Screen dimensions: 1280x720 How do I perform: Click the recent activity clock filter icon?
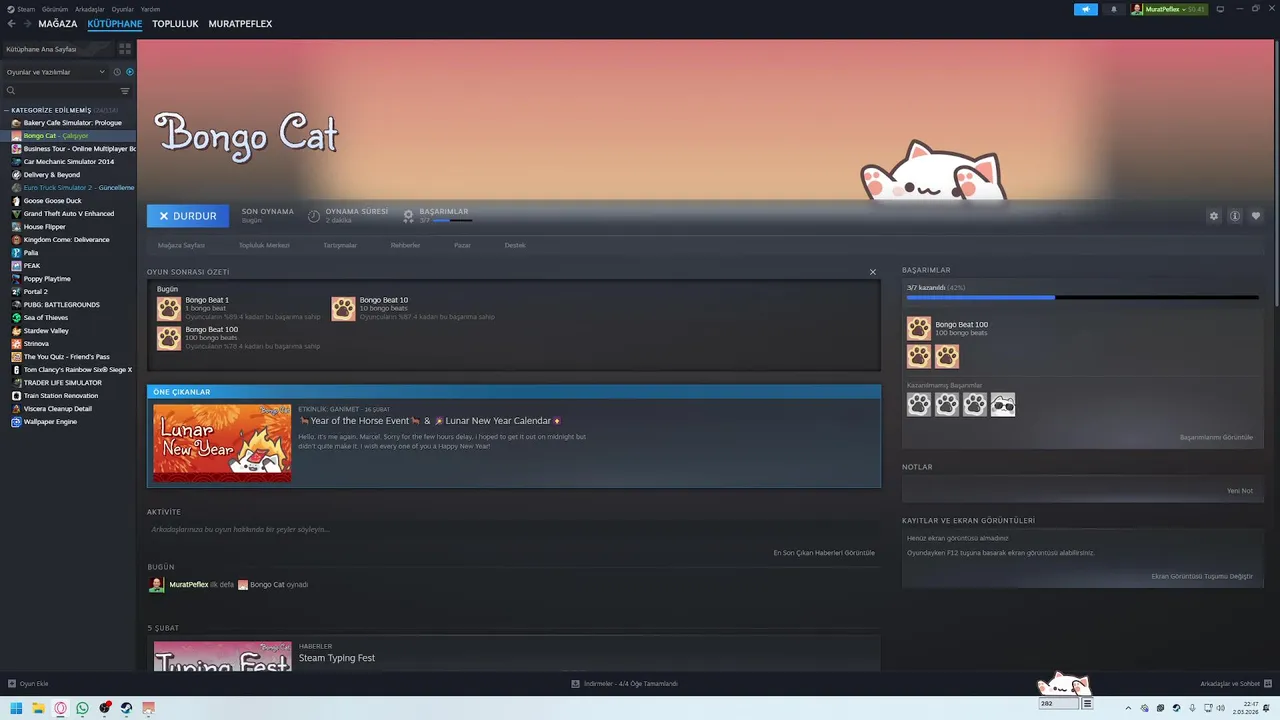[117, 72]
